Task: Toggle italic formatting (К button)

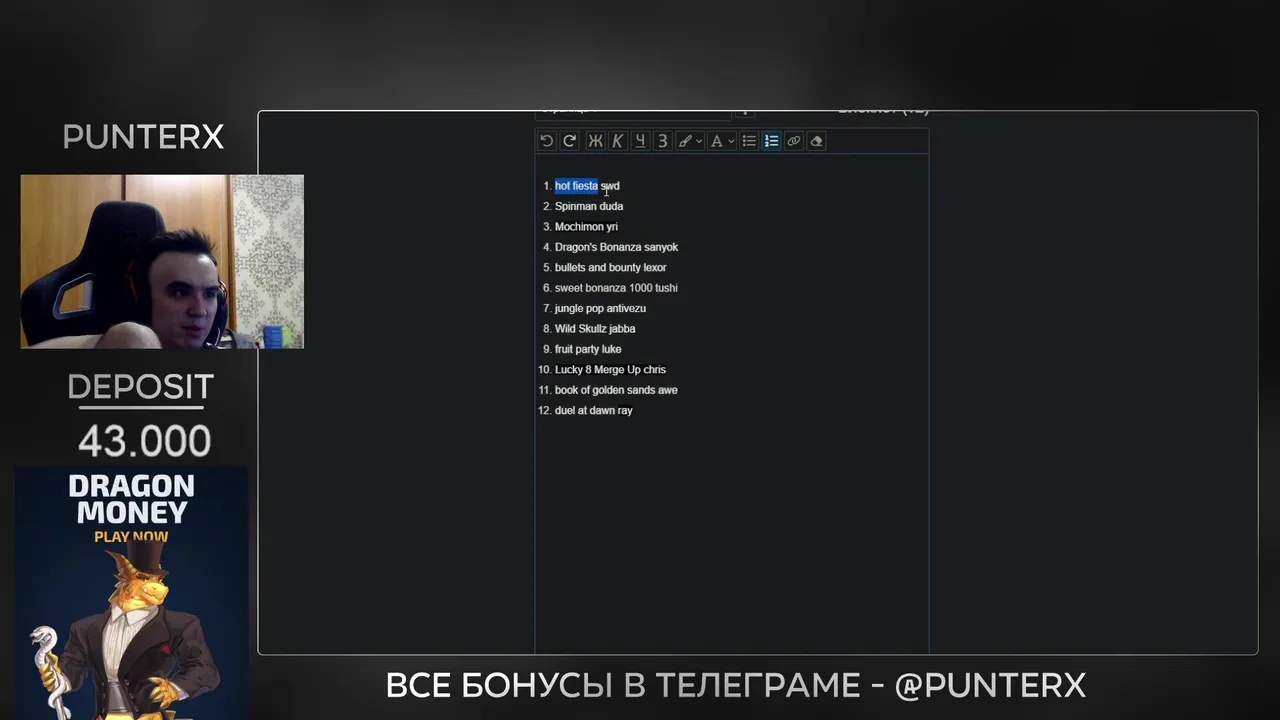Action: (617, 141)
